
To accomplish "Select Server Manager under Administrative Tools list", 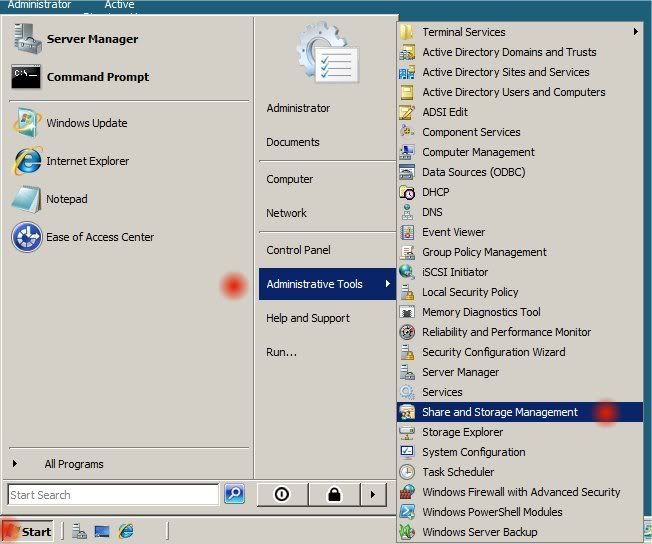I will point(460,372).
